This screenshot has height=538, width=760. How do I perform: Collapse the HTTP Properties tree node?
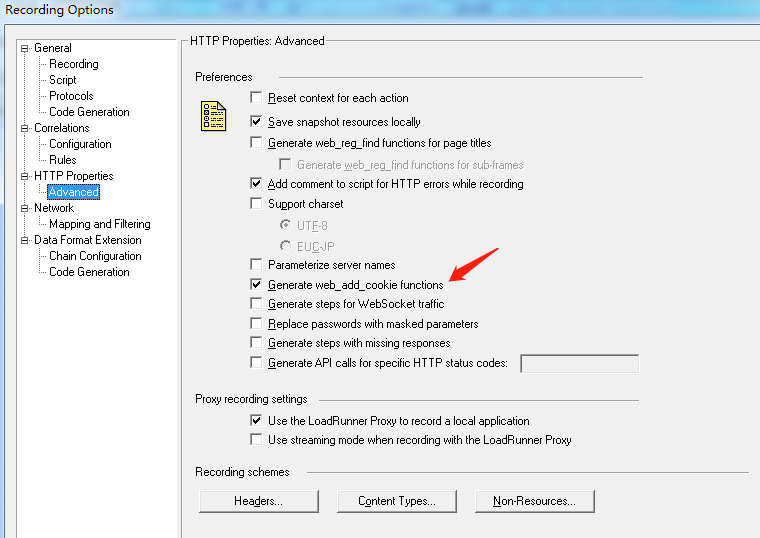pos(25,176)
